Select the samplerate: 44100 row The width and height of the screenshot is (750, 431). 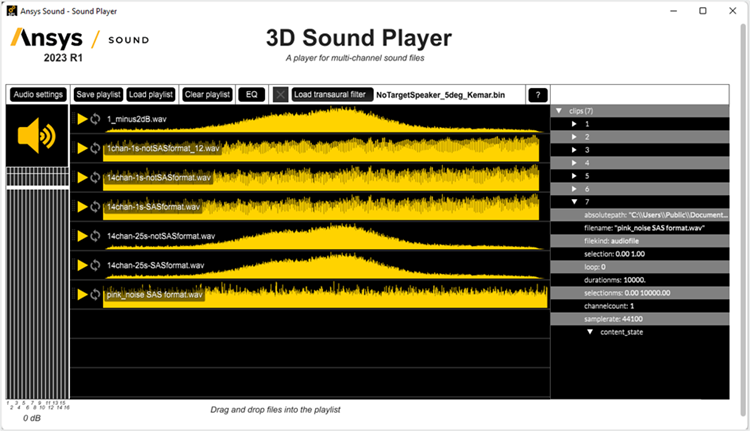click(640, 319)
